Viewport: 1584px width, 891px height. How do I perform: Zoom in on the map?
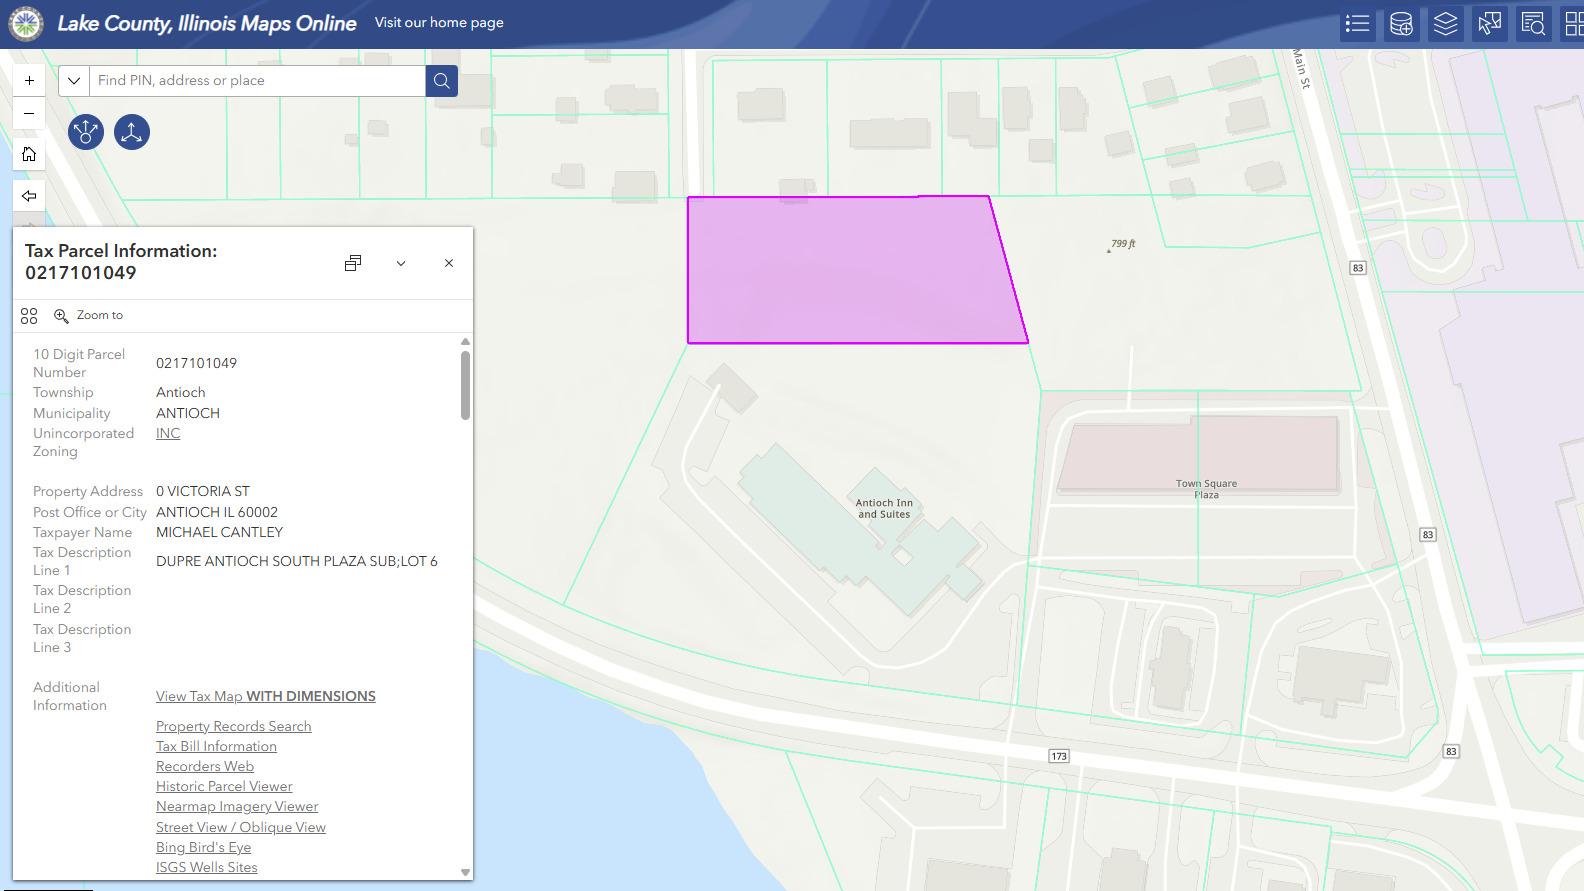(x=29, y=80)
